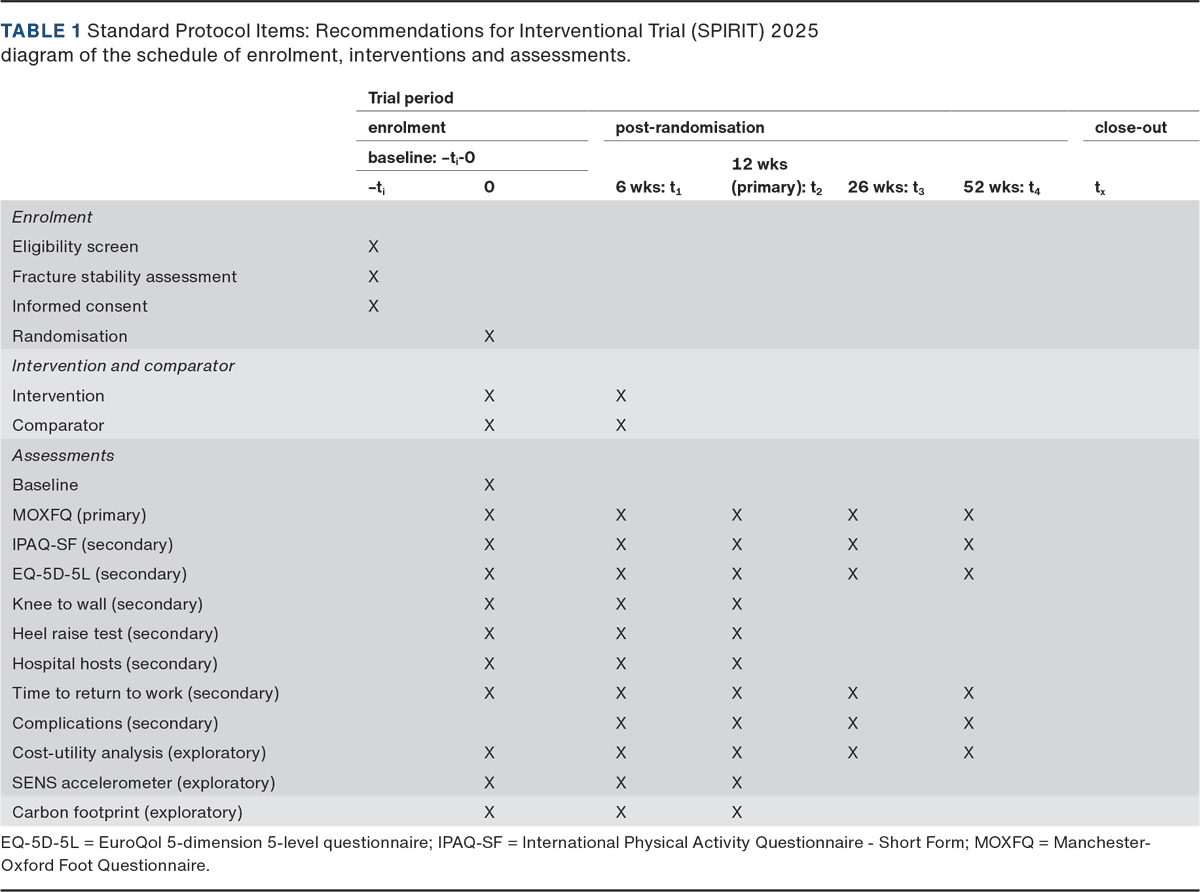Click the X mark in the Randomisation row

pyautogui.click(x=489, y=336)
